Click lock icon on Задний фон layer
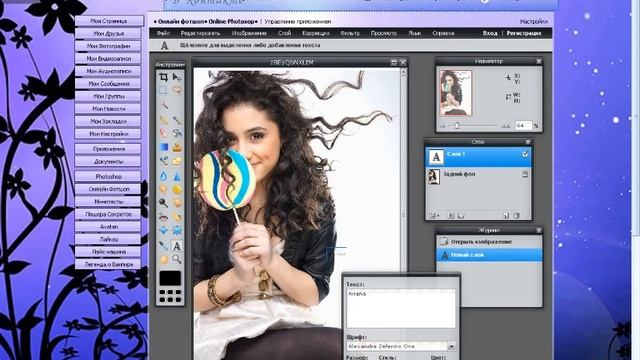 (525, 174)
